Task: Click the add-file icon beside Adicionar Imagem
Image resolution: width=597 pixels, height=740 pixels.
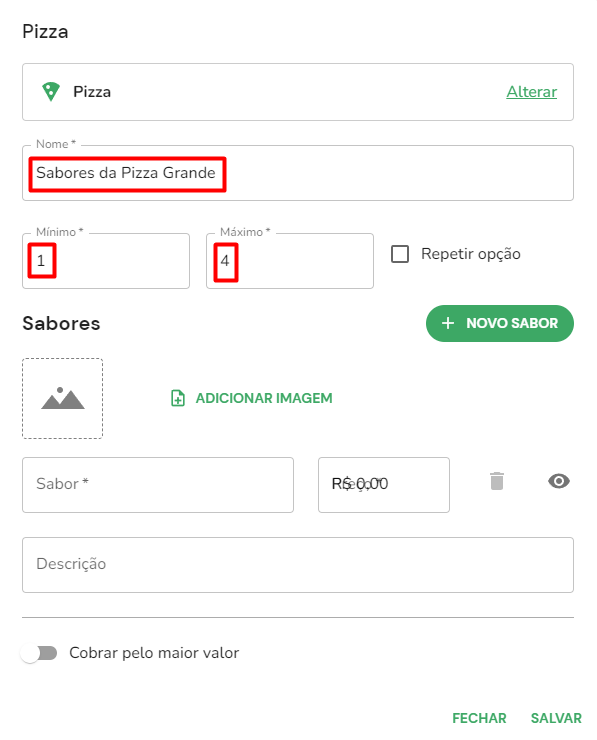Action: [x=178, y=398]
